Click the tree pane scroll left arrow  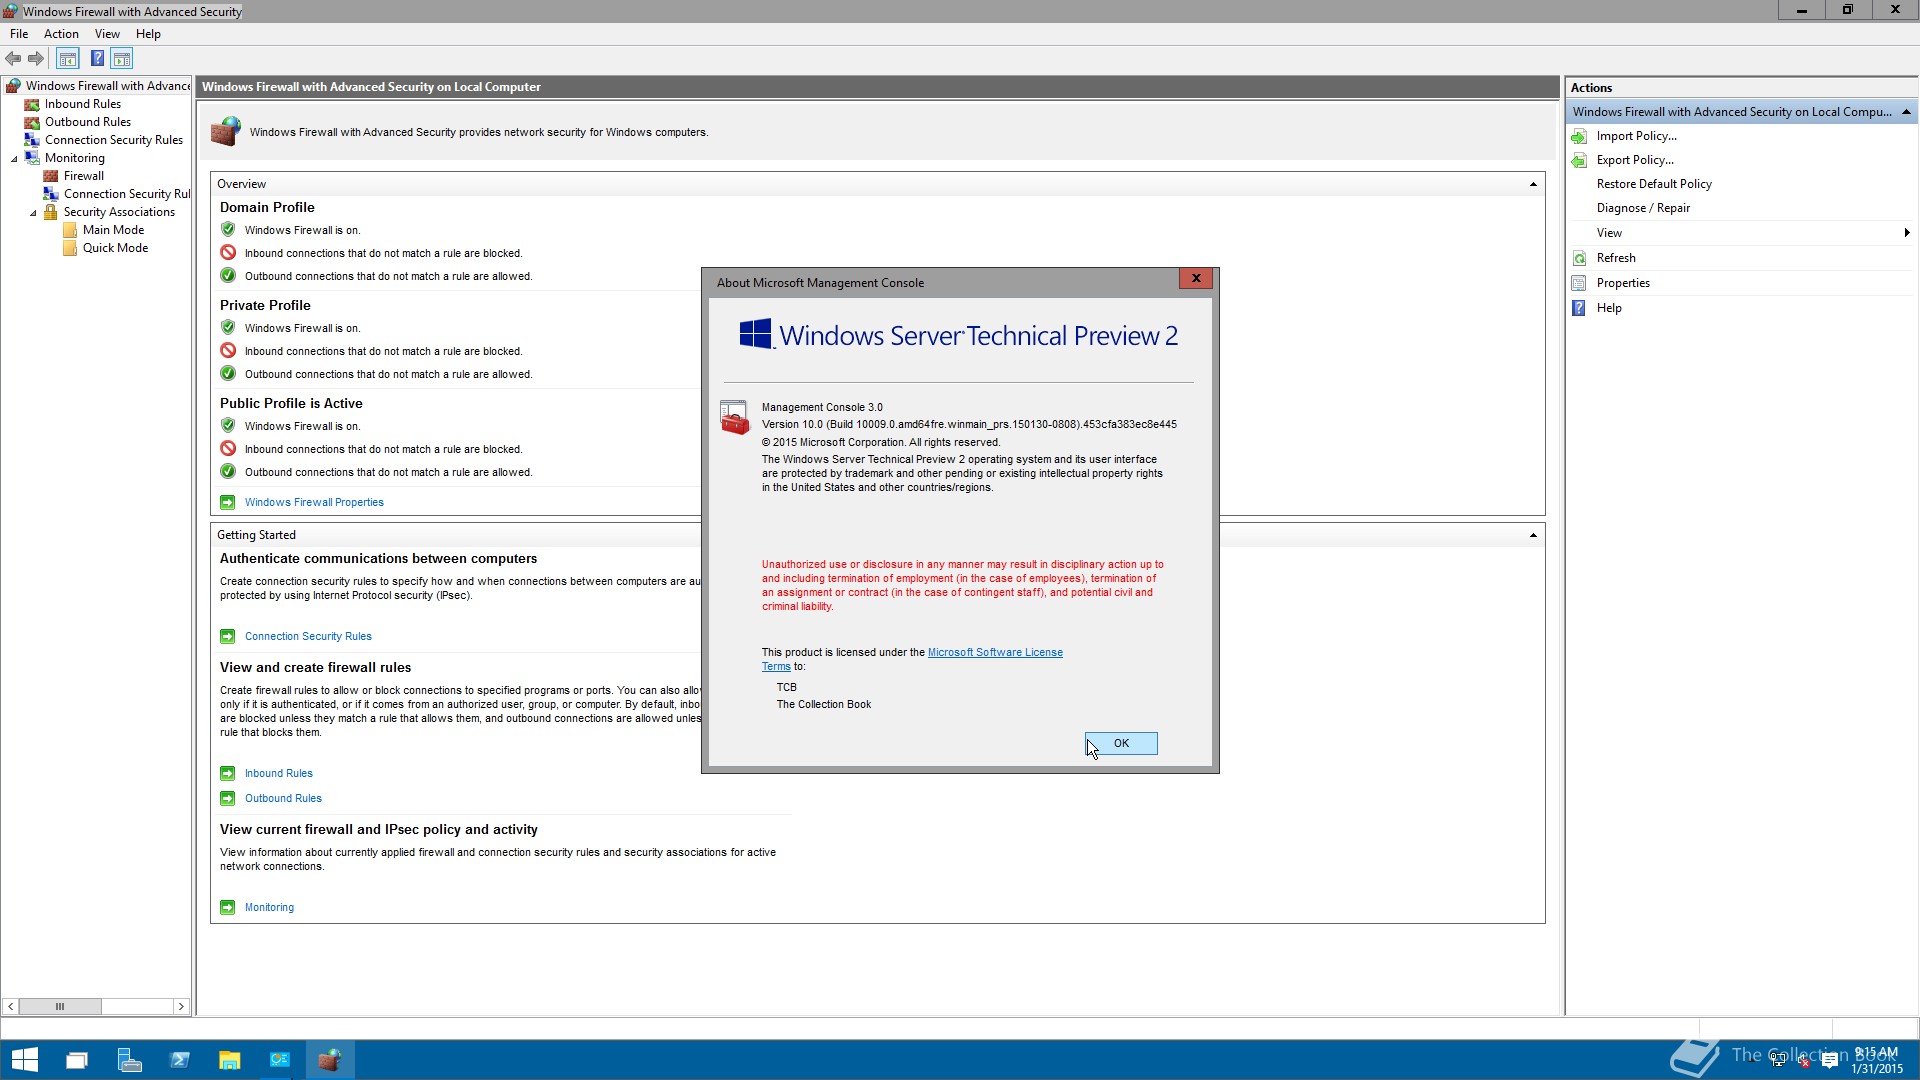[x=11, y=1006]
